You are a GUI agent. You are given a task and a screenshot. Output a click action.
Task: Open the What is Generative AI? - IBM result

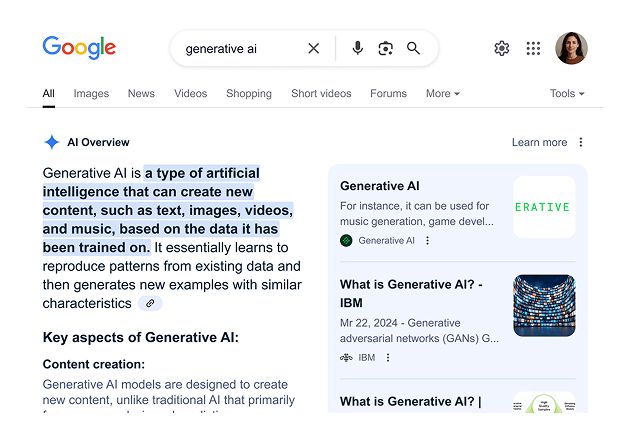411,293
